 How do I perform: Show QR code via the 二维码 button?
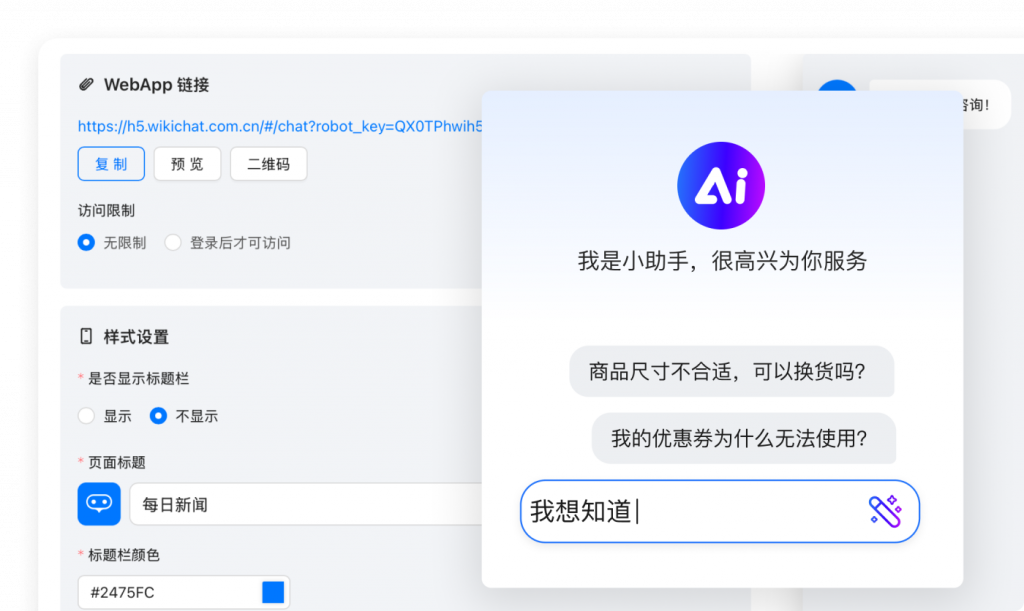pyautogui.click(x=268, y=163)
